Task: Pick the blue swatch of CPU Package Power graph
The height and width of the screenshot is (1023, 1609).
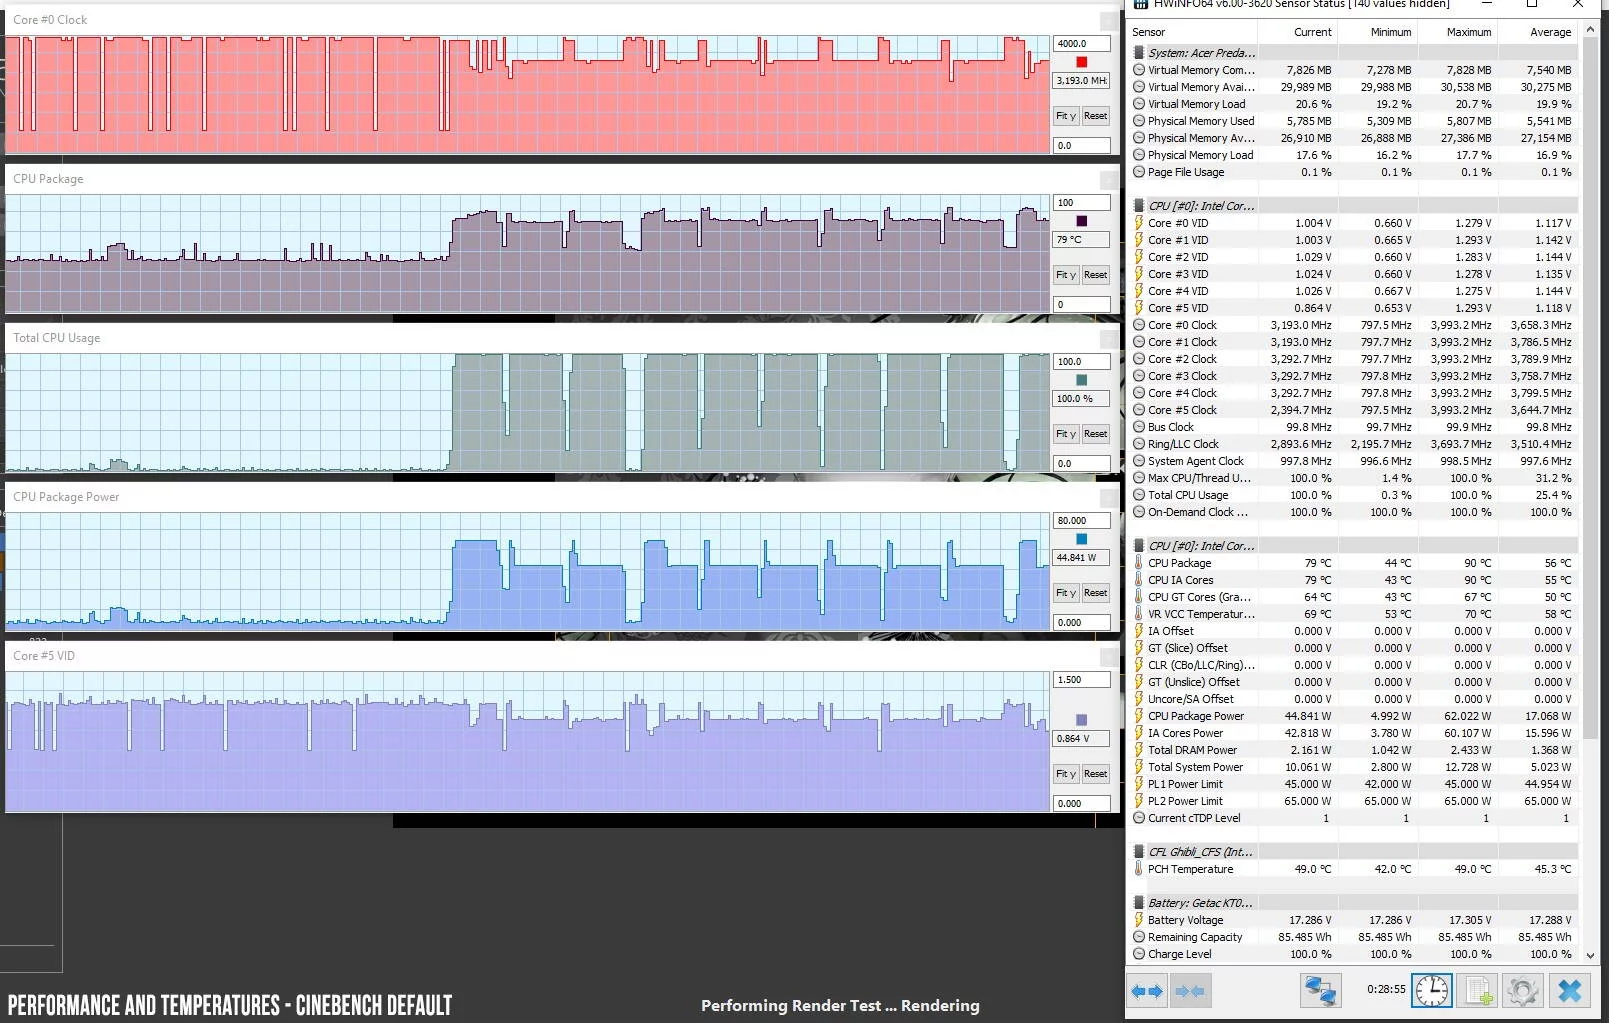Action: click(x=1081, y=539)
